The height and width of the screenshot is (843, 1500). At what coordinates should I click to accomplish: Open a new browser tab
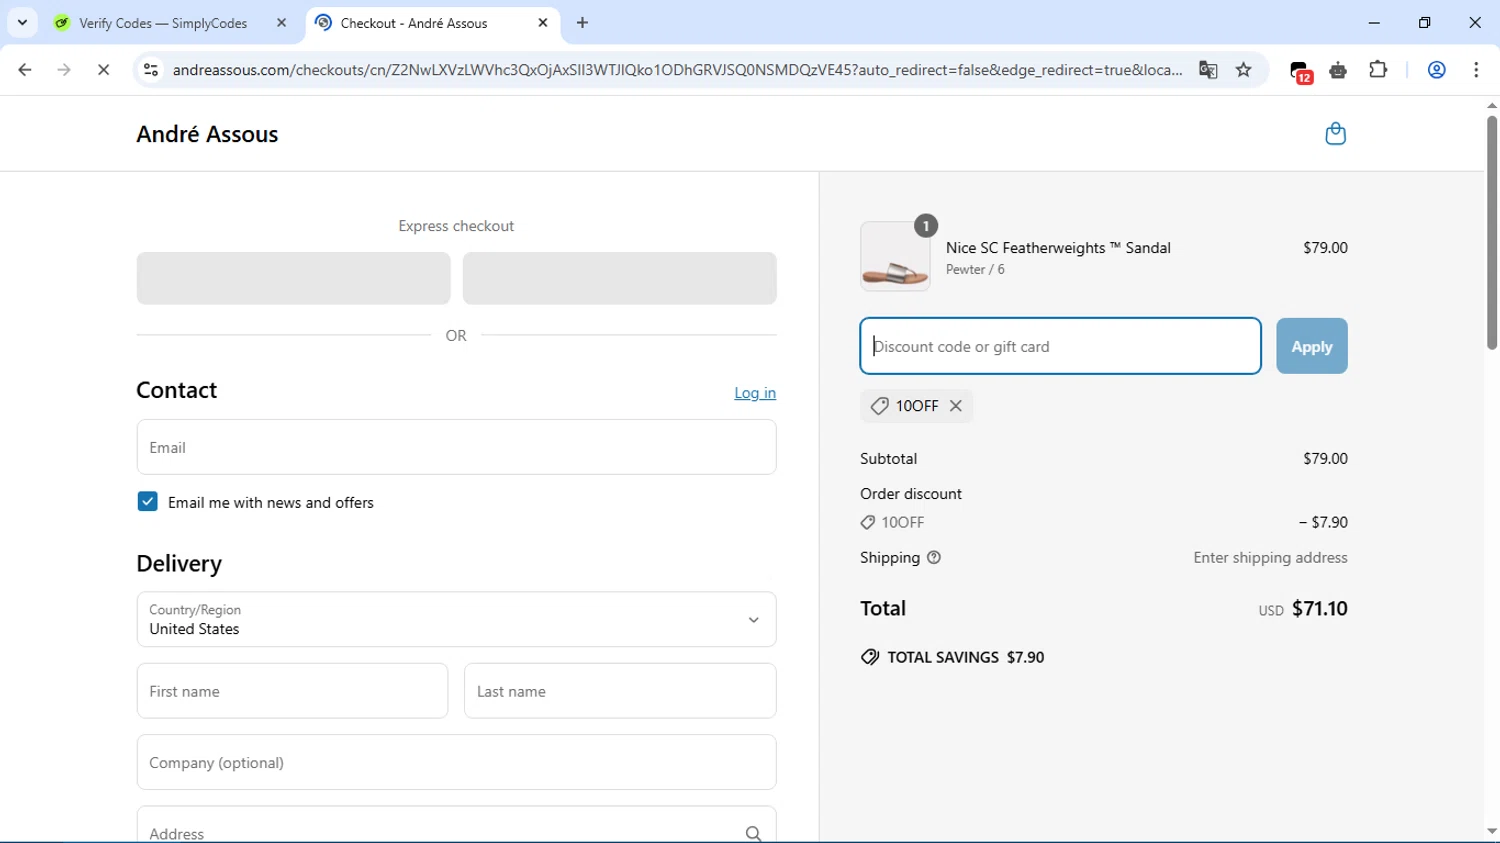tap(582, 22)
